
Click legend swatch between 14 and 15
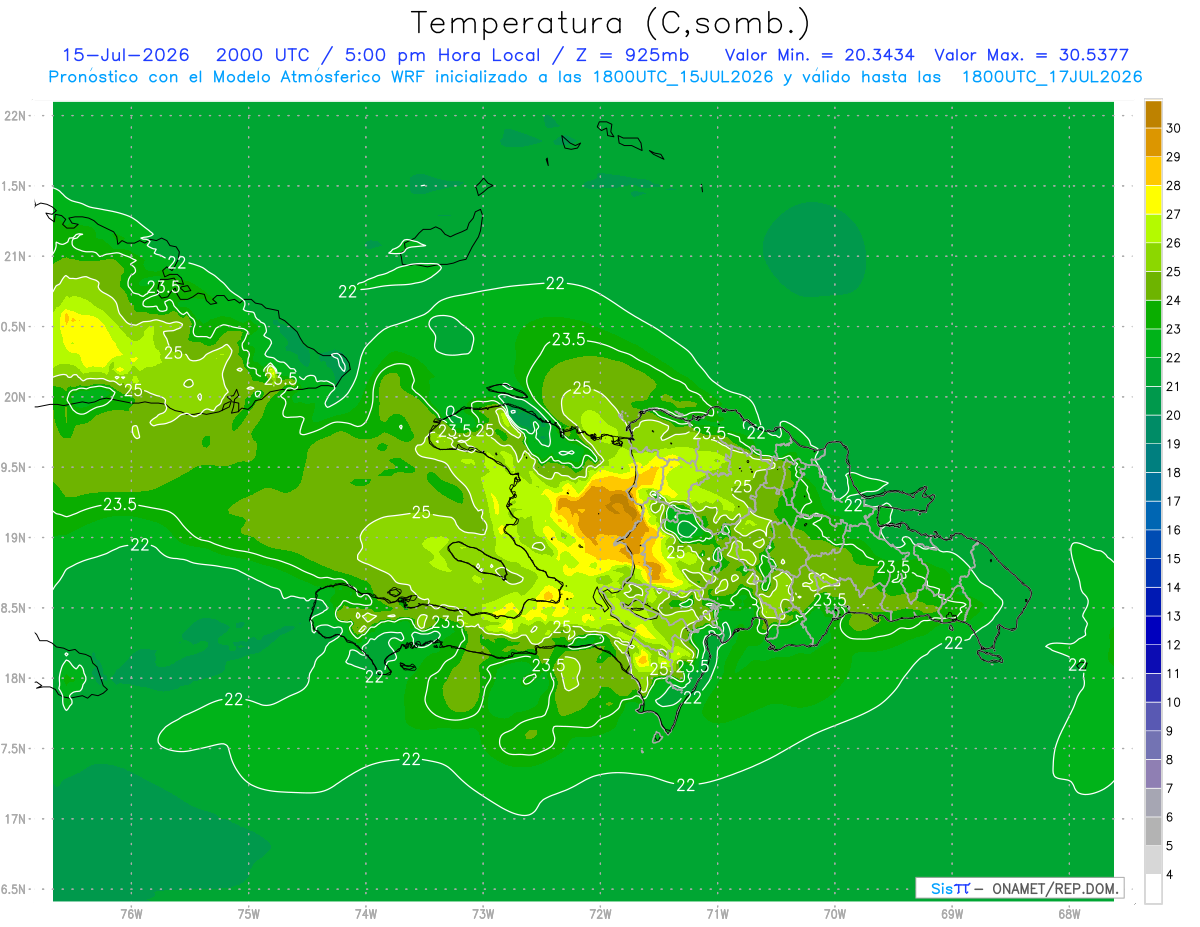(1153, 574)
